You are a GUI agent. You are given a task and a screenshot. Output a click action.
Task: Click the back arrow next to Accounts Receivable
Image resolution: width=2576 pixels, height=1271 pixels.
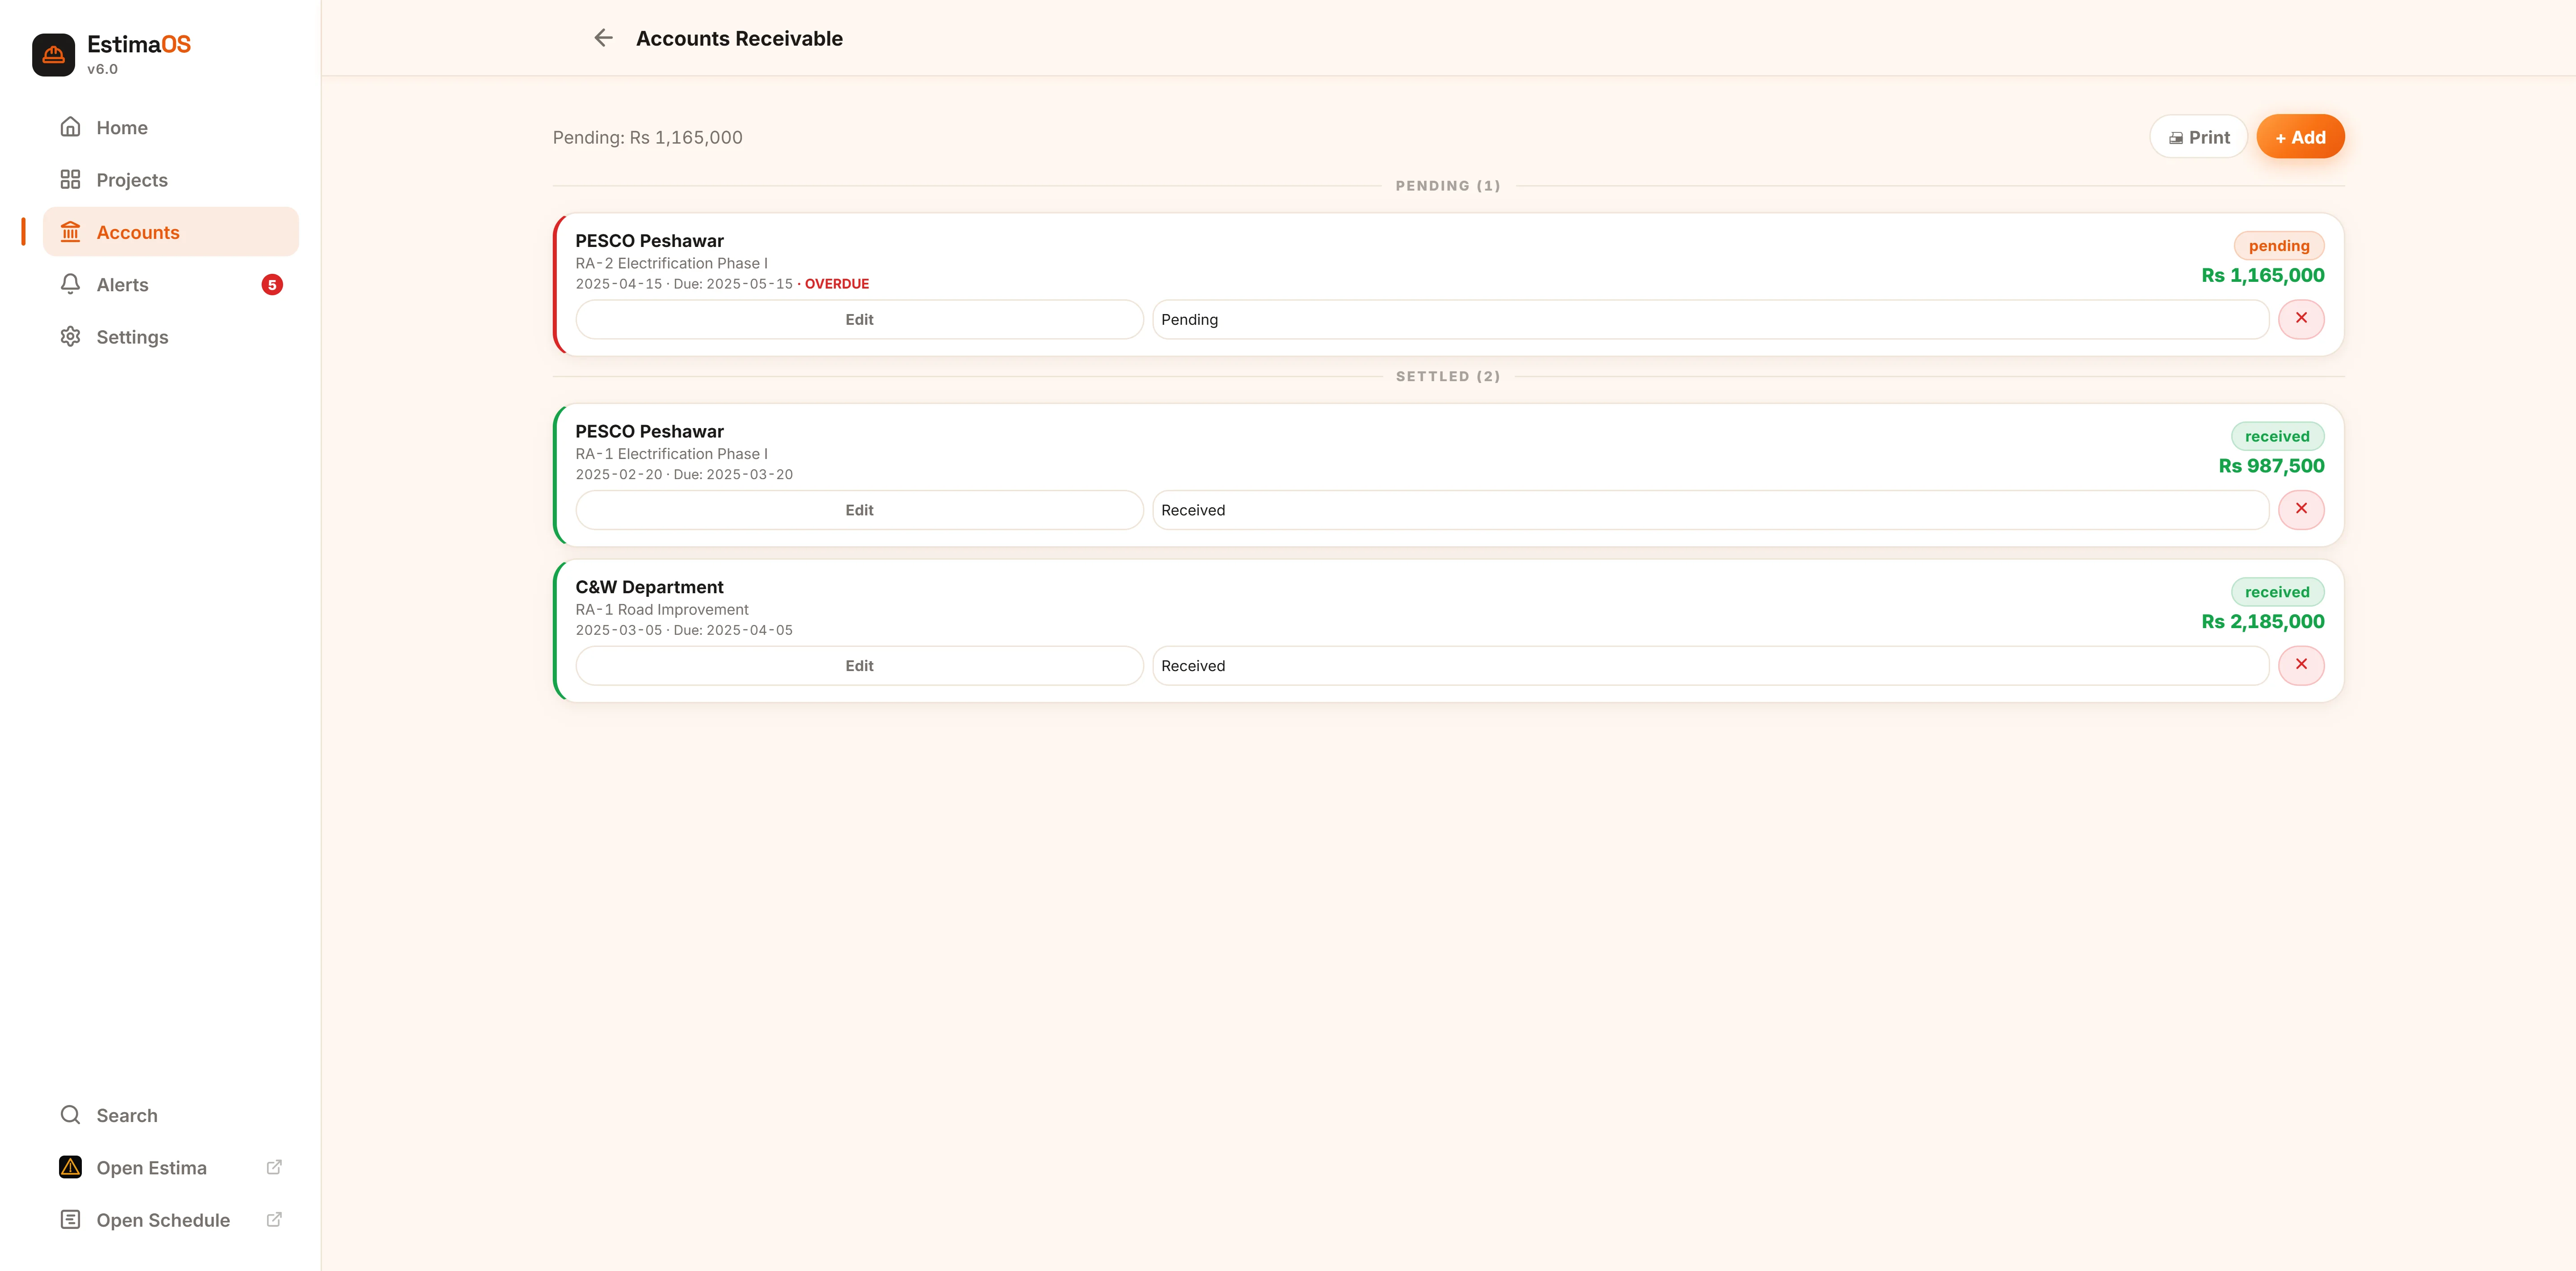(603, 38)
